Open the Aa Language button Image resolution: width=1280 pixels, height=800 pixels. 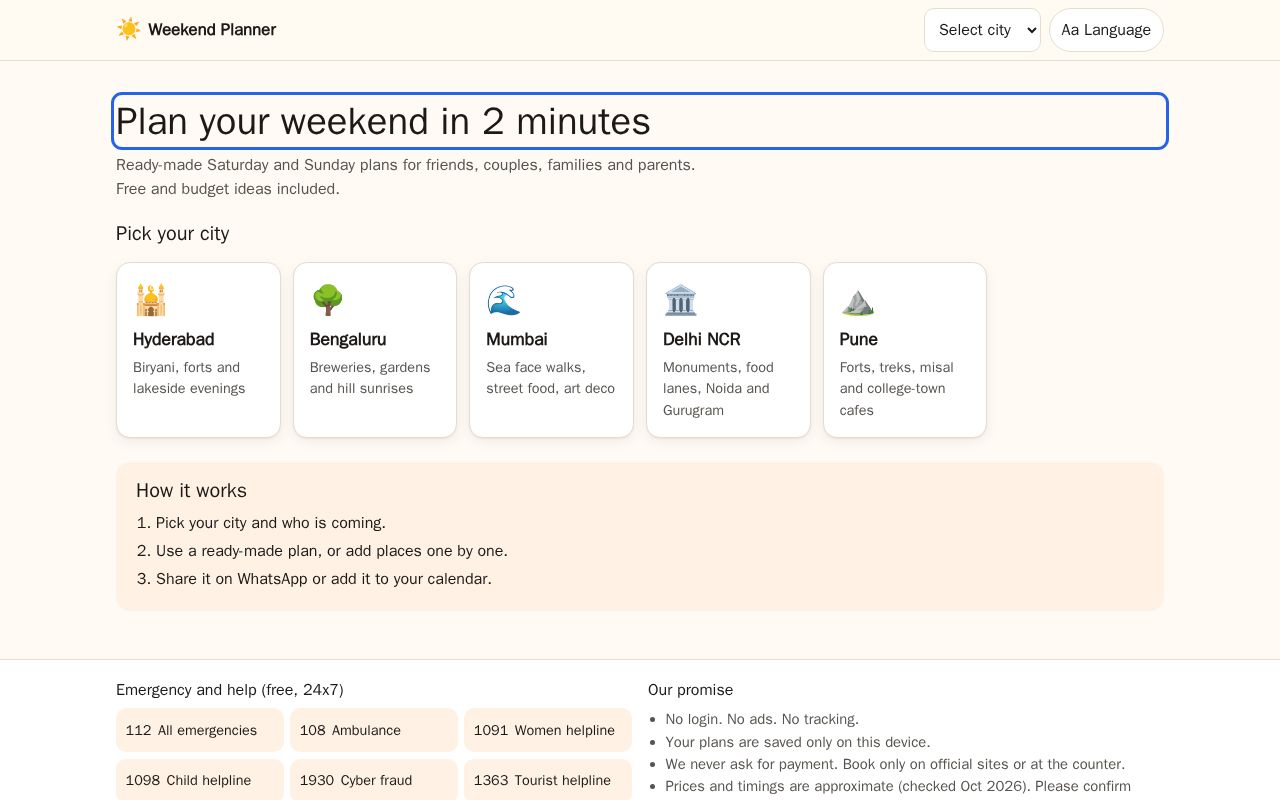coord(1106,30)
